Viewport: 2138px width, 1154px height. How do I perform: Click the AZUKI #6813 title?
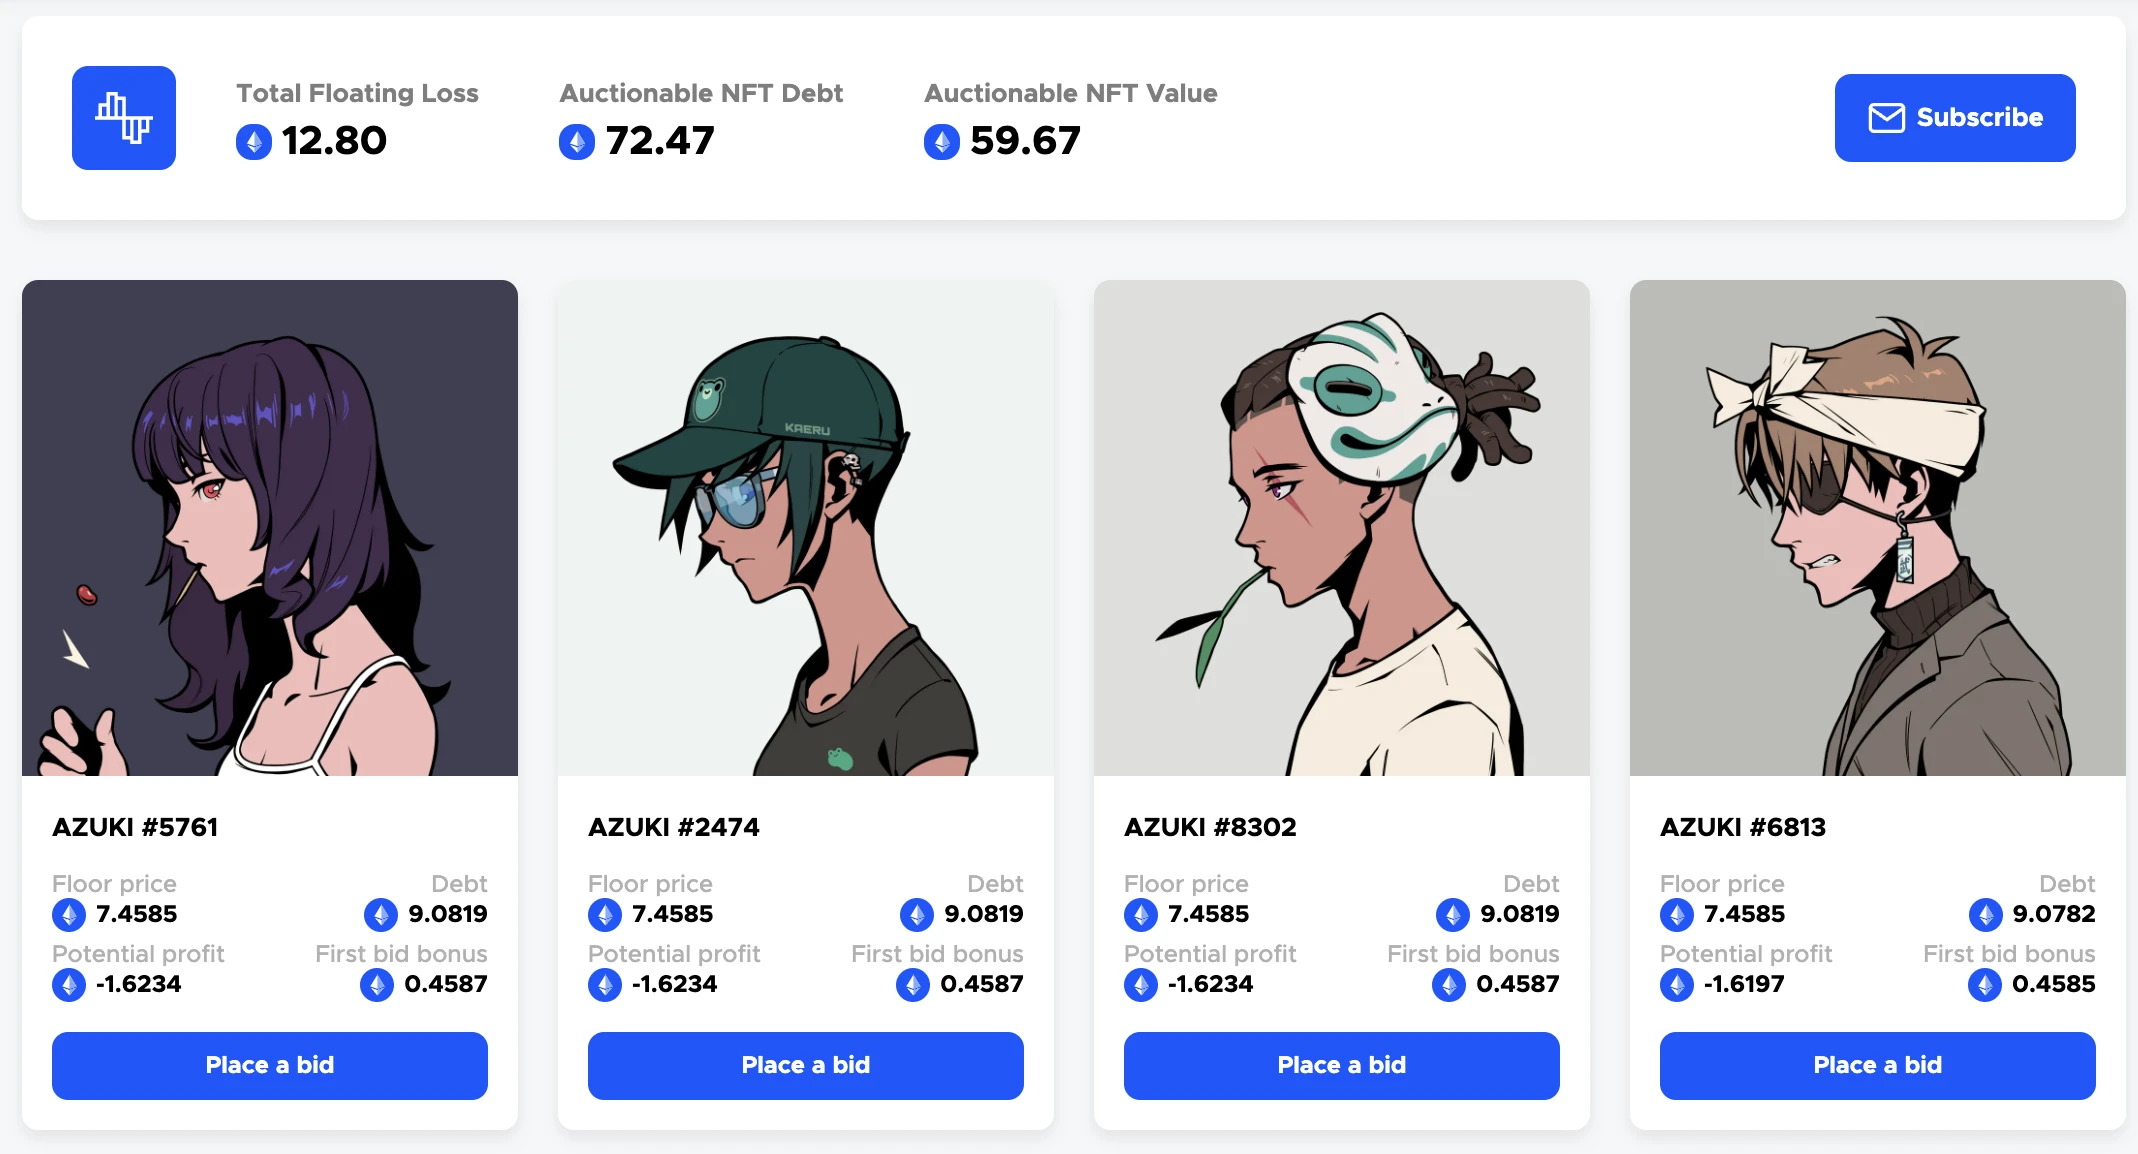(x=1743, y=827)
